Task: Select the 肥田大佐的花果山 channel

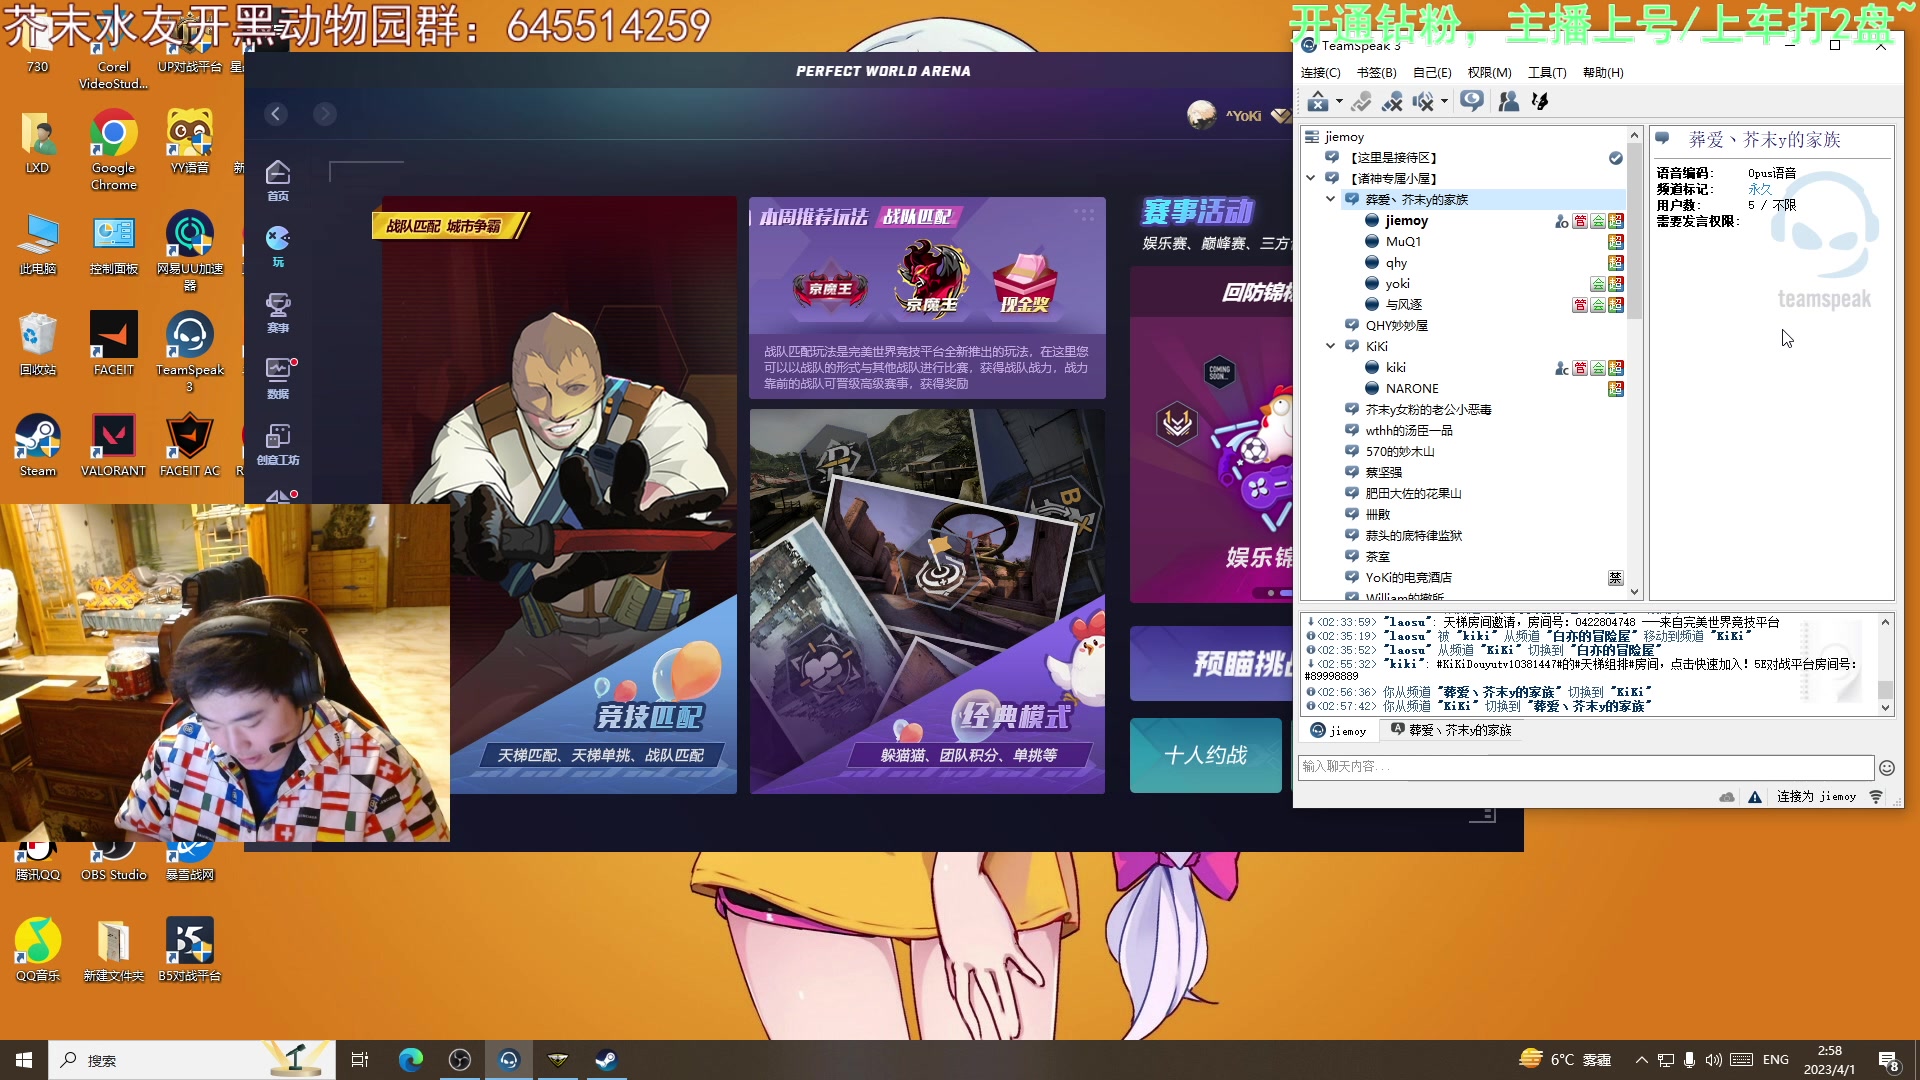Action: pyautogui.click(x=1413, y=494)
